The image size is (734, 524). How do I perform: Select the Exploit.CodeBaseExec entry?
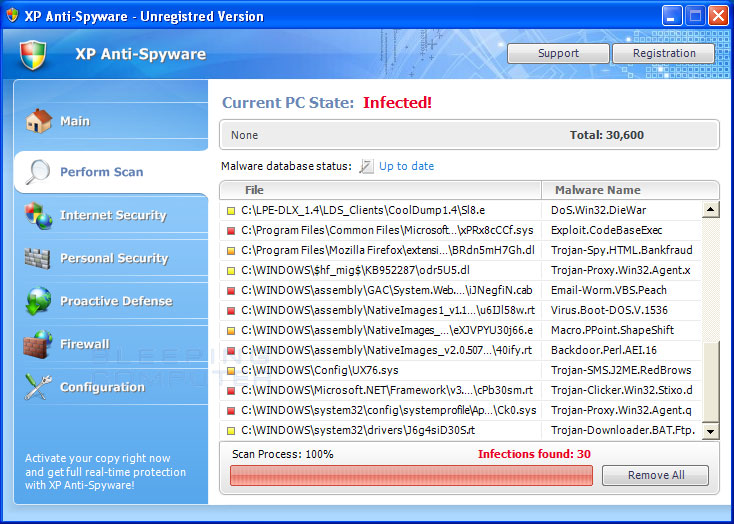coord(606,231)
